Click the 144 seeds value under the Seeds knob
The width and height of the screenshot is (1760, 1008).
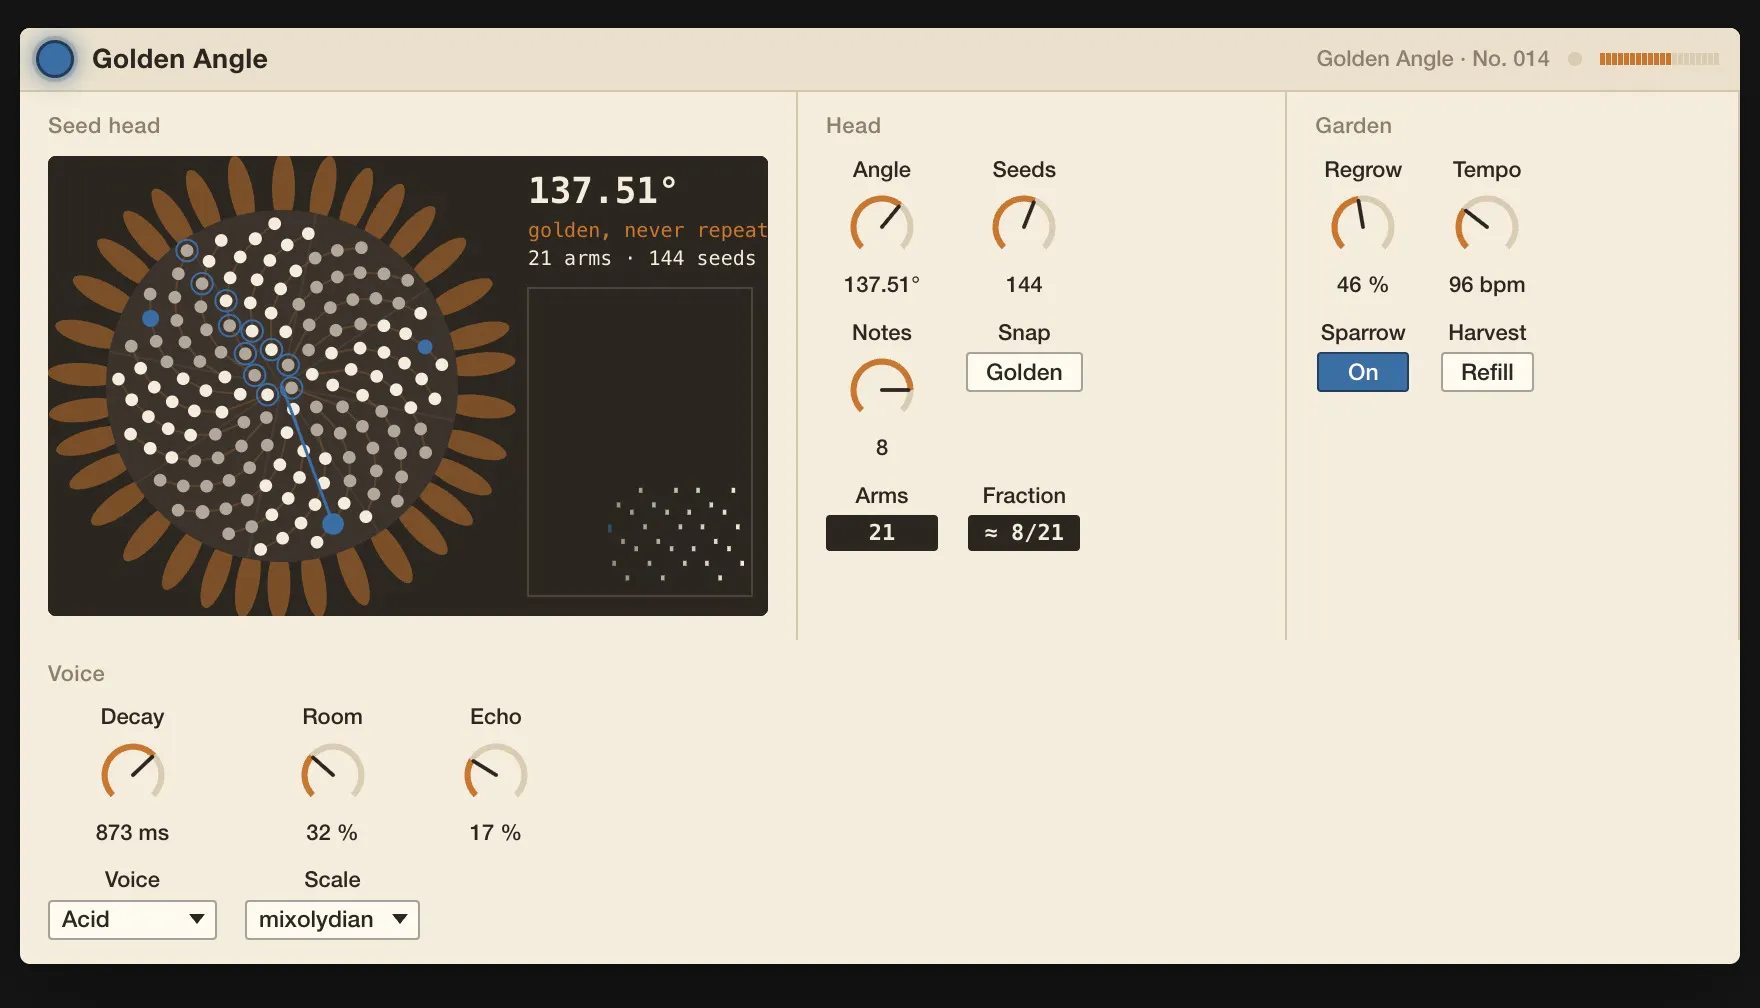click(1024, 285)
